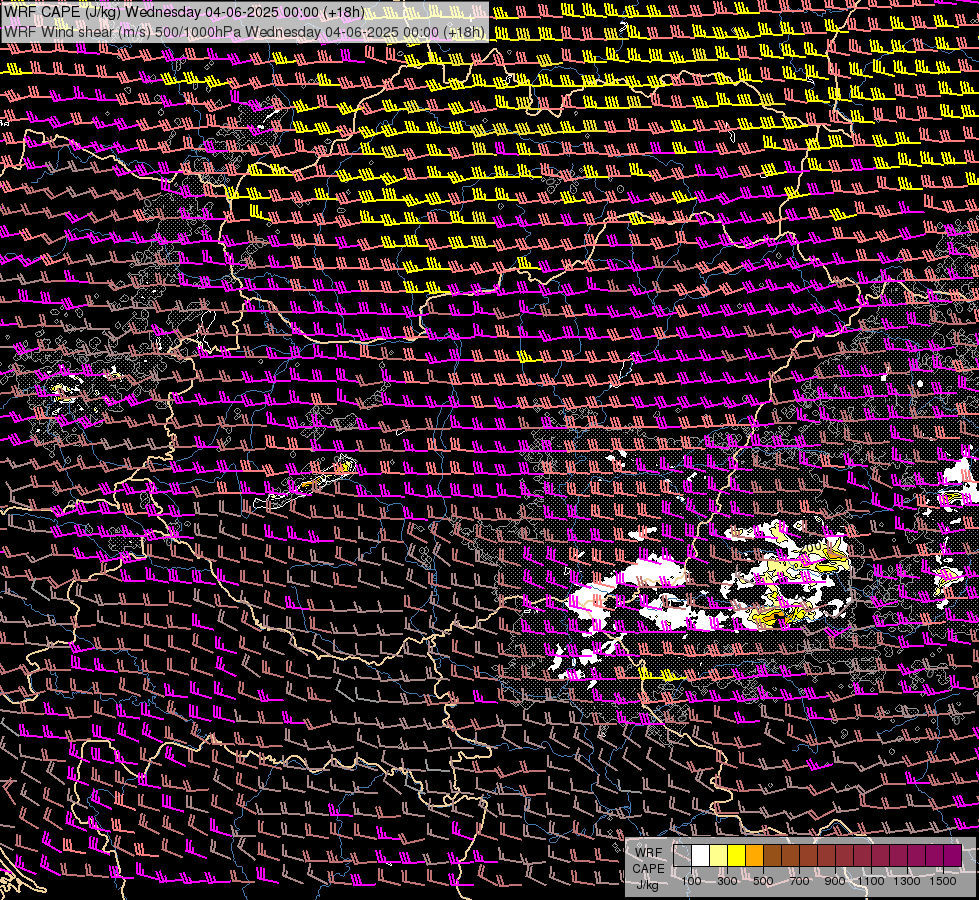Screen dimensions: 979x900
Task: Select the WRF Wind shear title line
Action: point(244,32)
